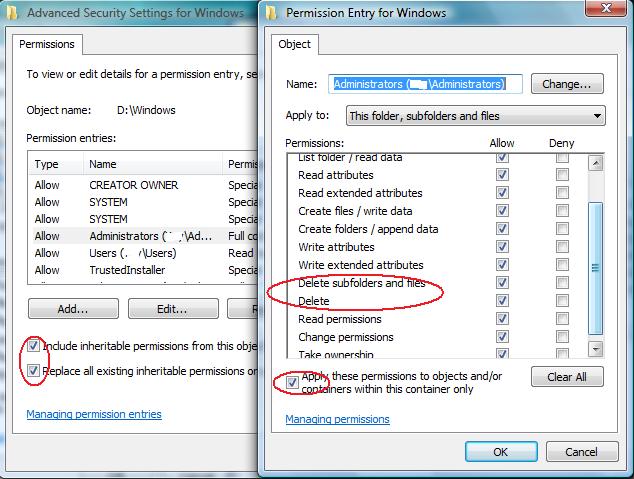The width and height of the screenshot is (634, 479).
Task: Close the Permission Entry dialog with X
Action: pos(606,8)
